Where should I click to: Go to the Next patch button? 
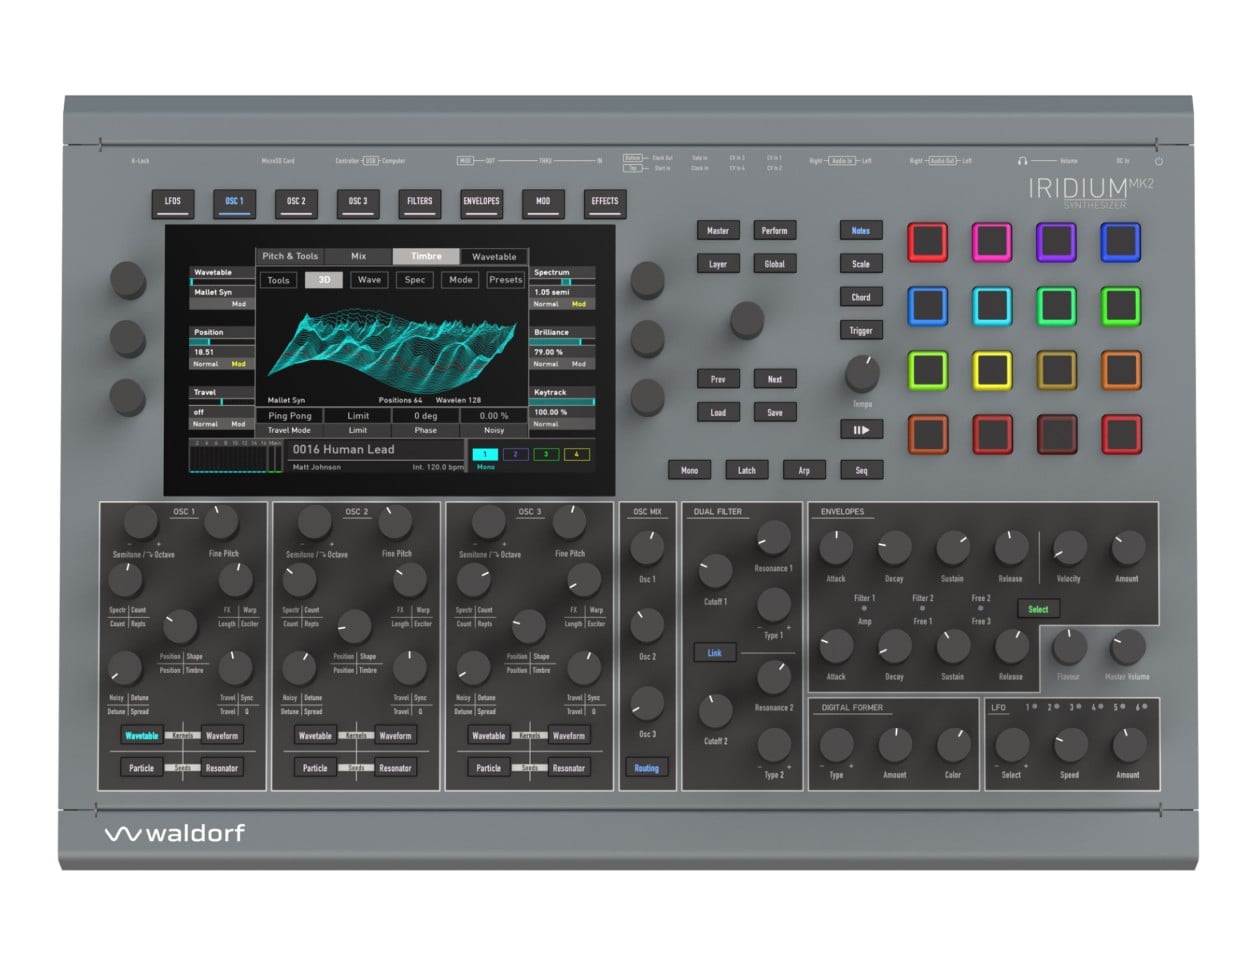(x=775, y=379)
